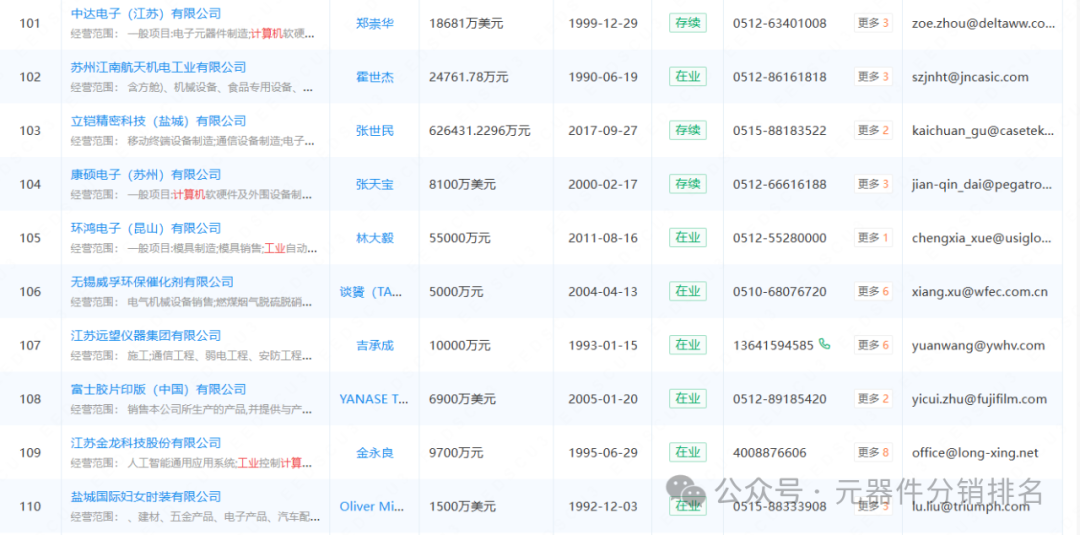Click the 在业 status tag in row 102
Image resolution: width=1080 pixels, height=535 pixels.
click(x=687, y=76)
